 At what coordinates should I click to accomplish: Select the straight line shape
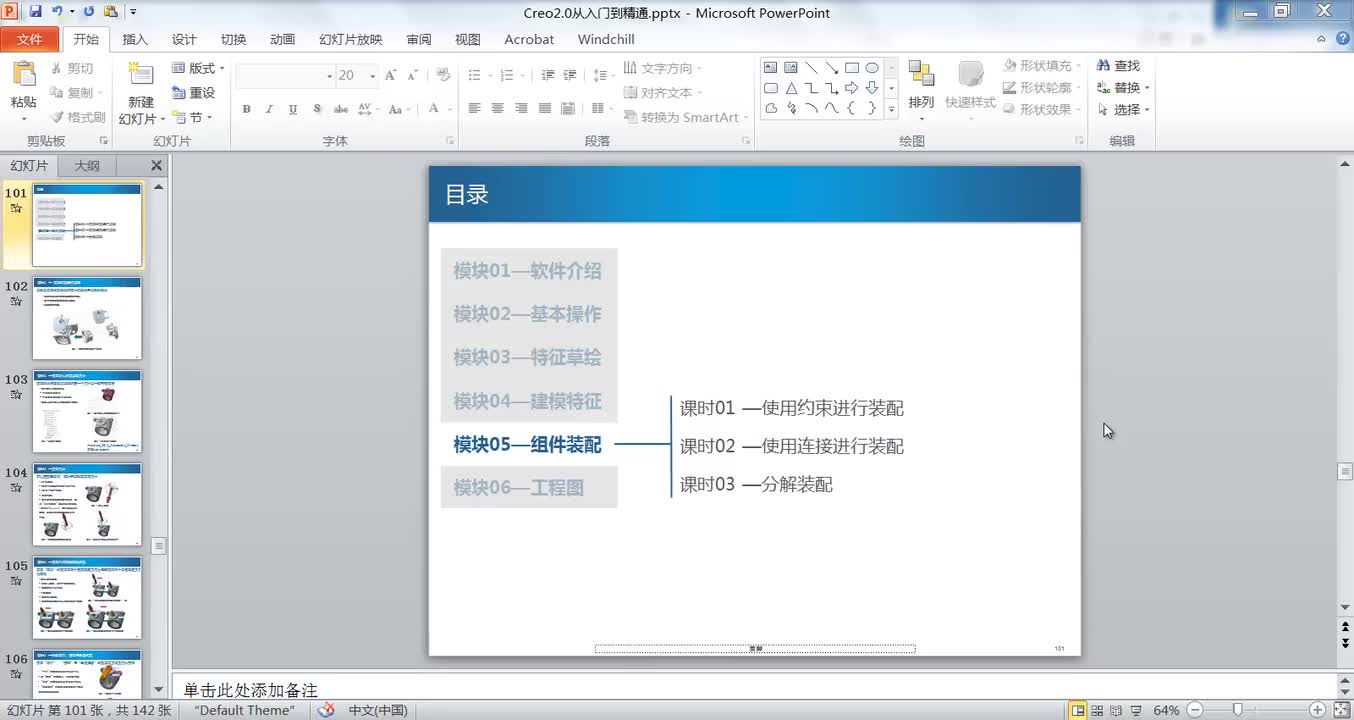811,68
